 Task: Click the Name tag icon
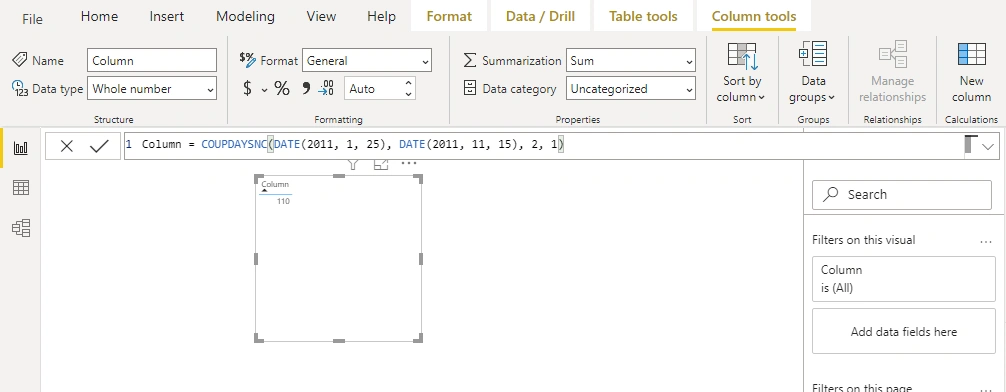tap(20, 60)
